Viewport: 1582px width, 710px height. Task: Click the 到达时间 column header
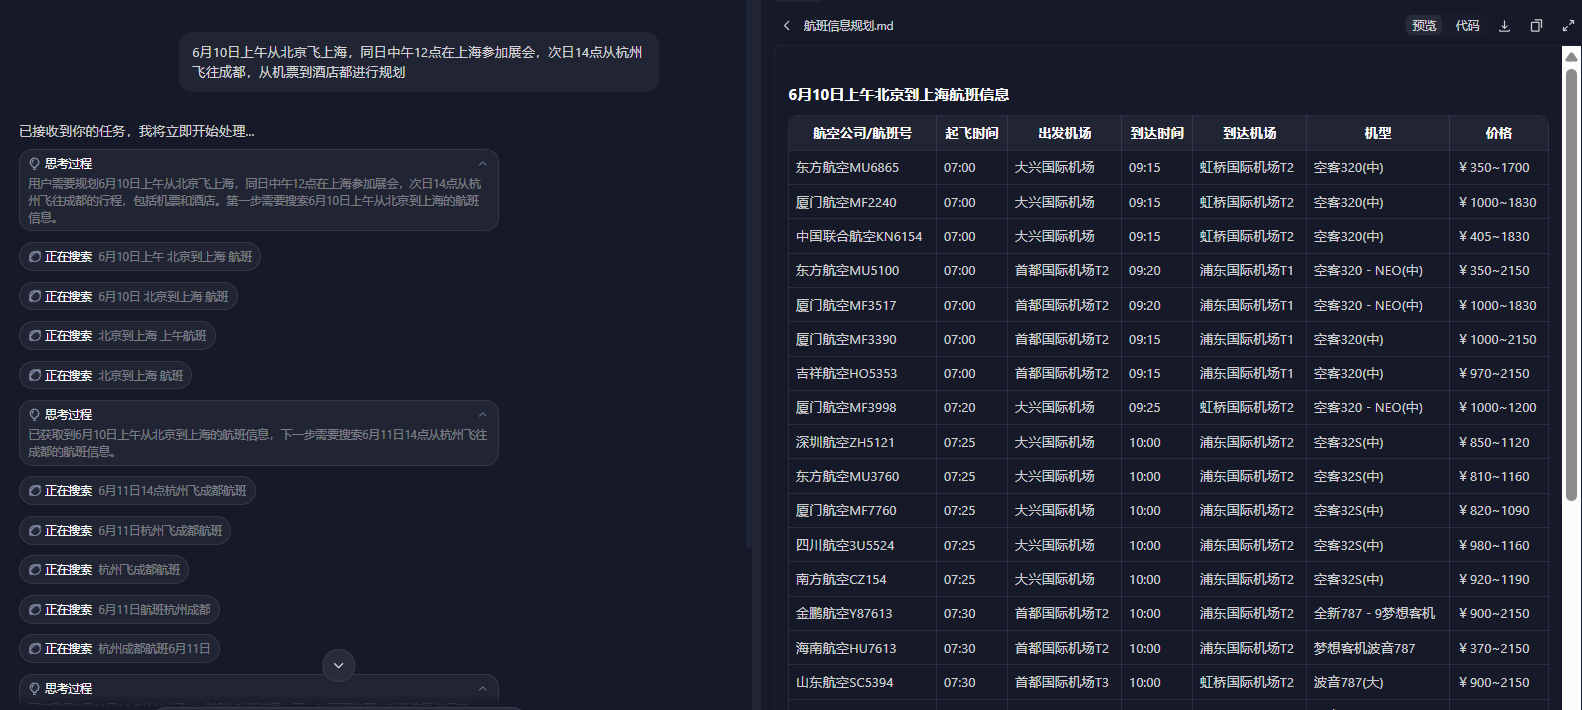(x=1157, y=133)
